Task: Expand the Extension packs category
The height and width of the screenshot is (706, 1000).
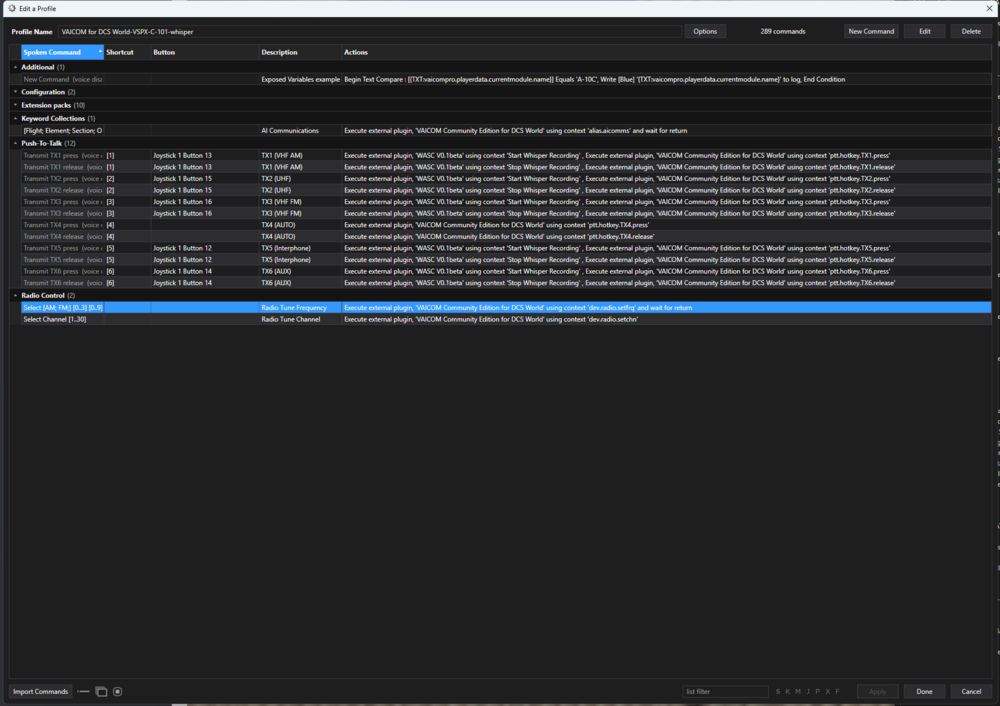Action: coord(15,105)
